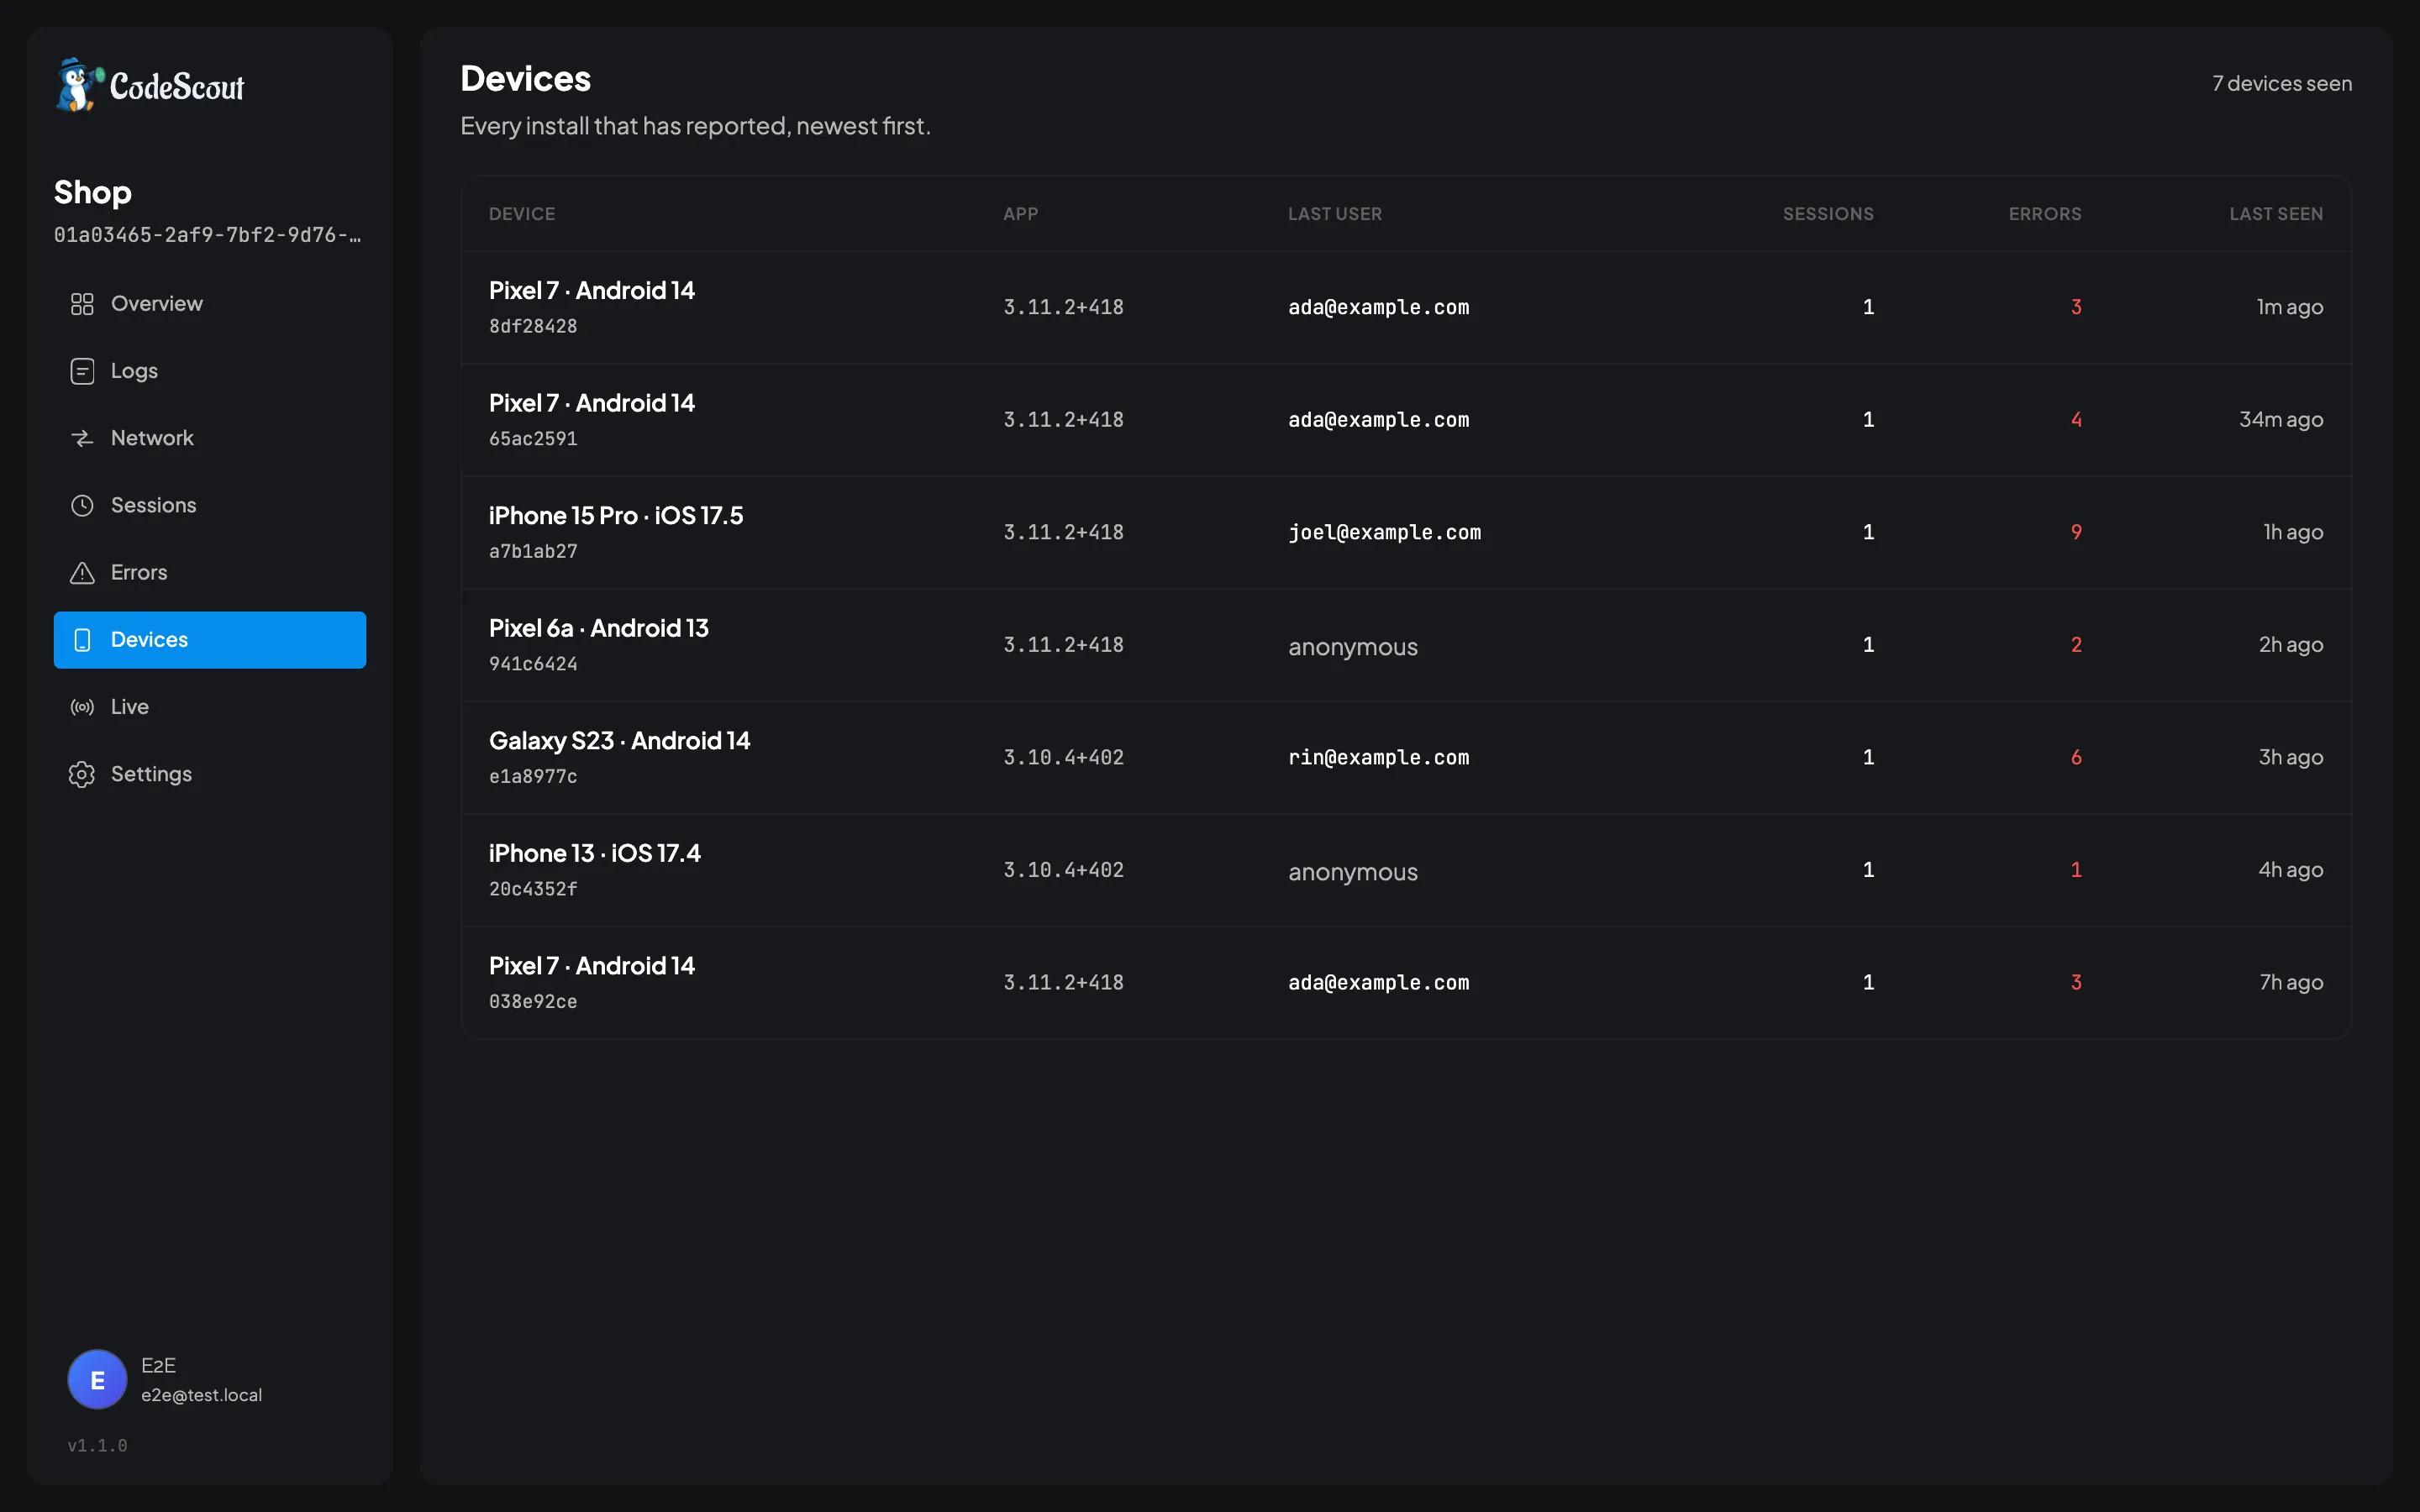Open the Errors page
The width and height of the screenshot is (2420, 1512).
(210, 573)
